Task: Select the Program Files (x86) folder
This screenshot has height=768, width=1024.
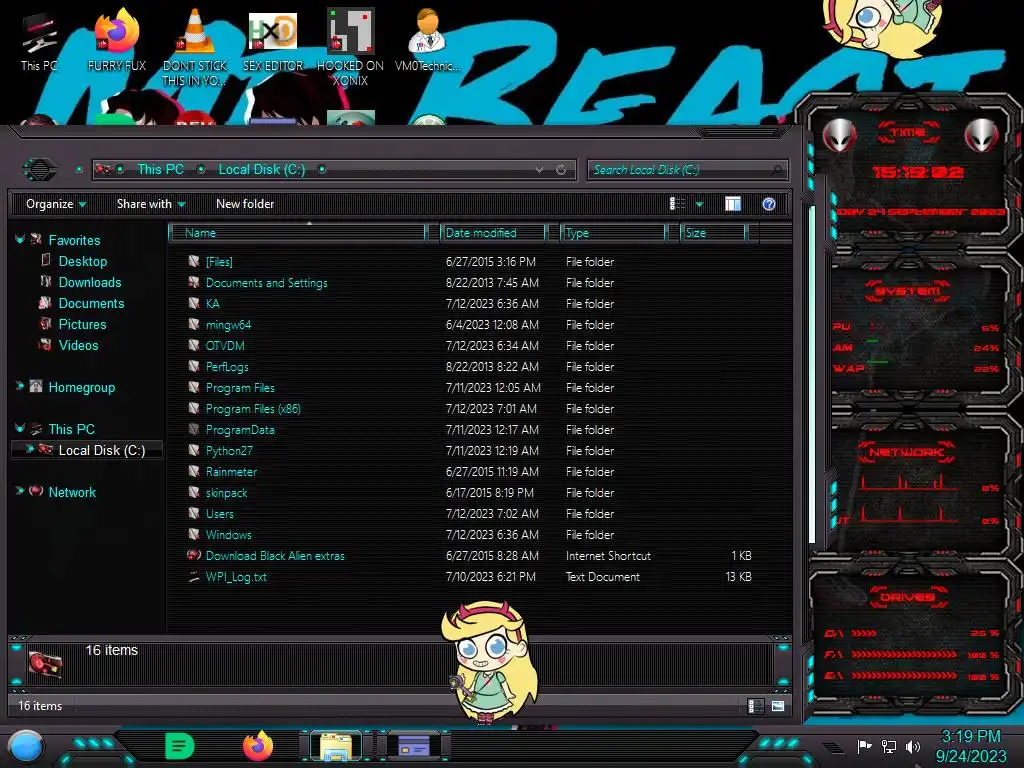Action: point(253,409)
